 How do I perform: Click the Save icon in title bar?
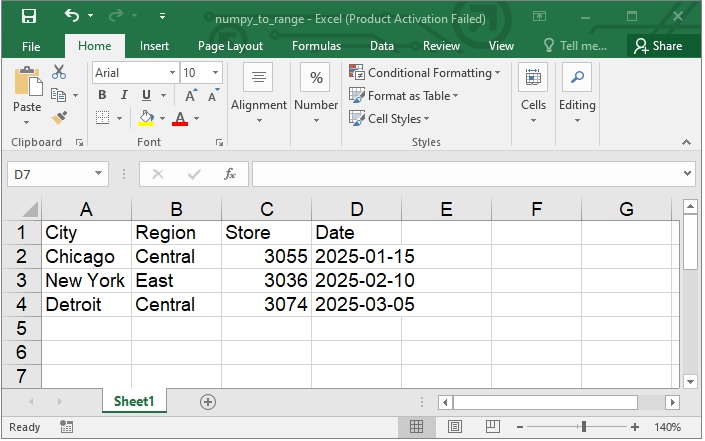(28, 17)
